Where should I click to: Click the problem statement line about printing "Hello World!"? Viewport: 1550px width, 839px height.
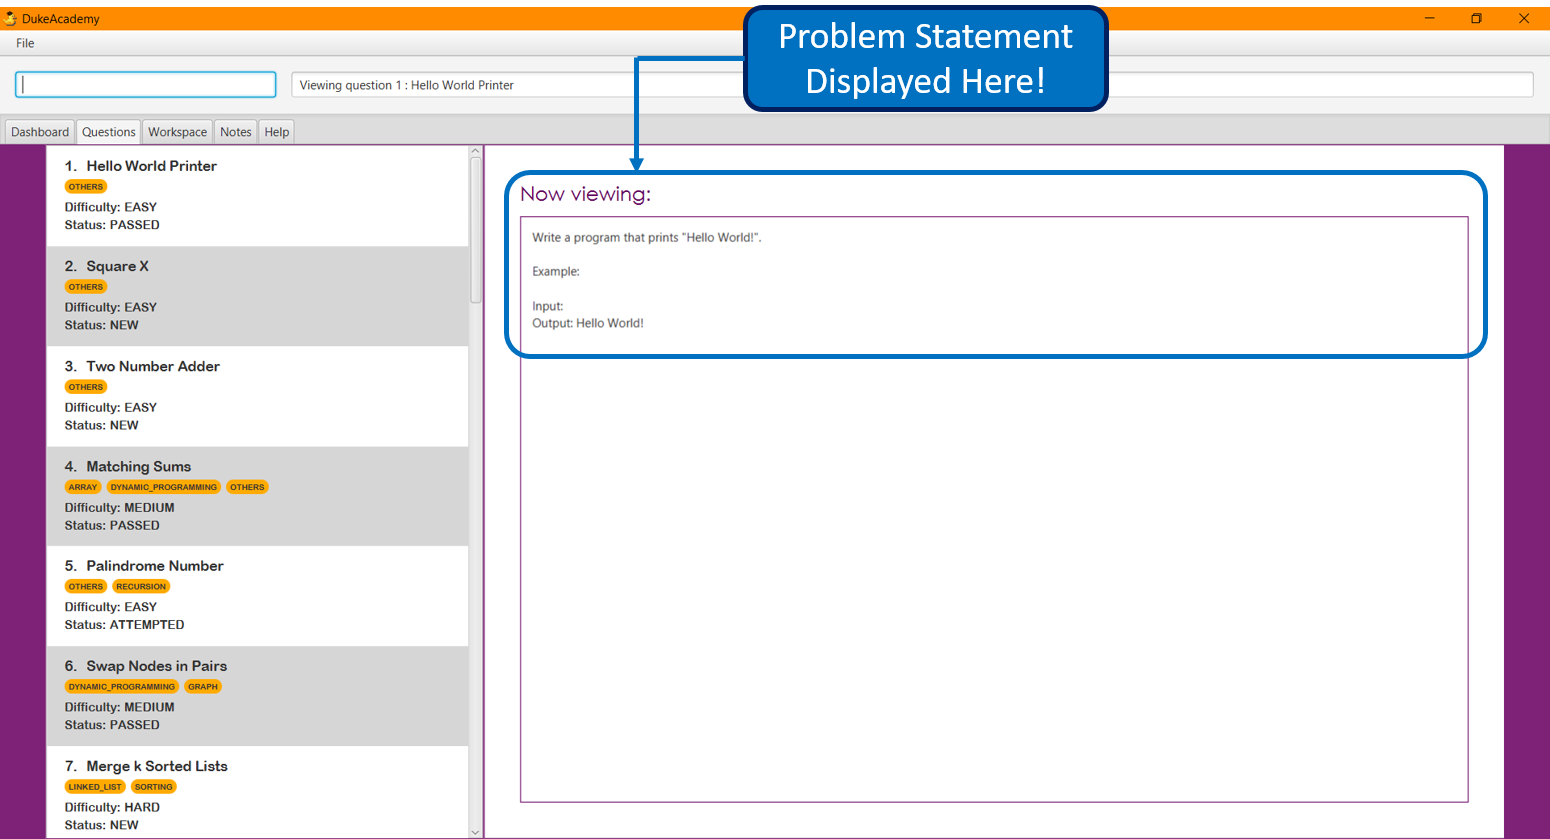tap(647, 238)
